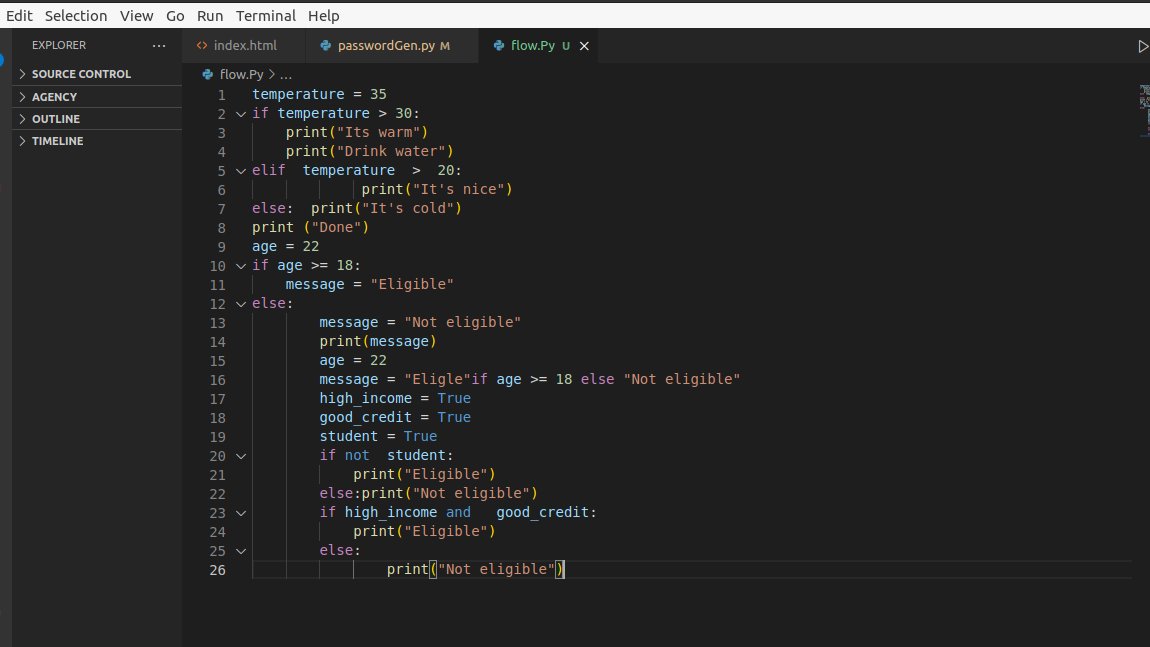Open the Terminal menu
Viewport: 1150px width, 647px height.
click(265, 15)
